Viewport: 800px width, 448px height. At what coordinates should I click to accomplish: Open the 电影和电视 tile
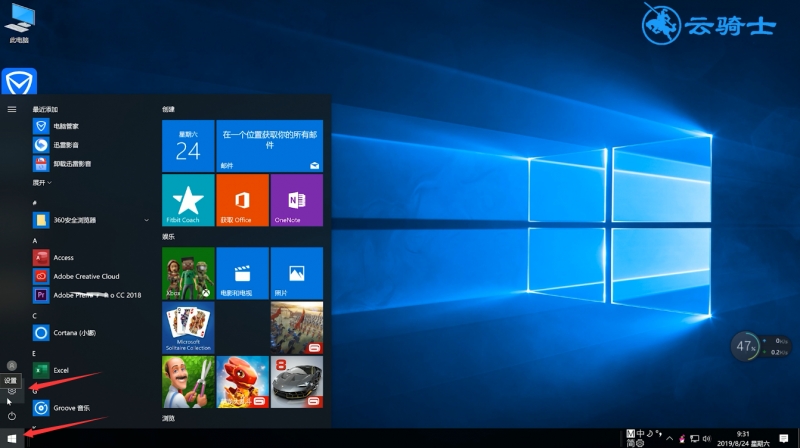[x=242, y=273]
